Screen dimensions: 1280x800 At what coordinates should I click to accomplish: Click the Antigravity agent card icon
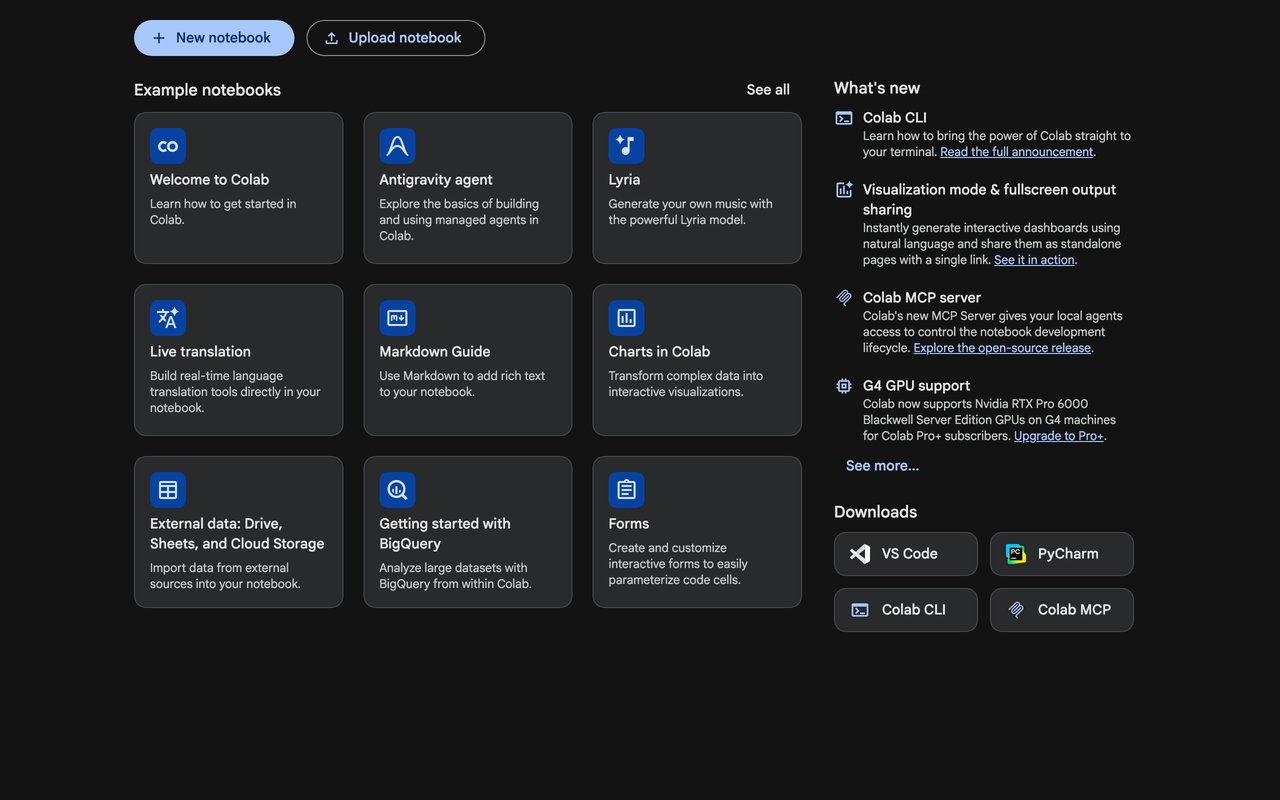point(397,146)
